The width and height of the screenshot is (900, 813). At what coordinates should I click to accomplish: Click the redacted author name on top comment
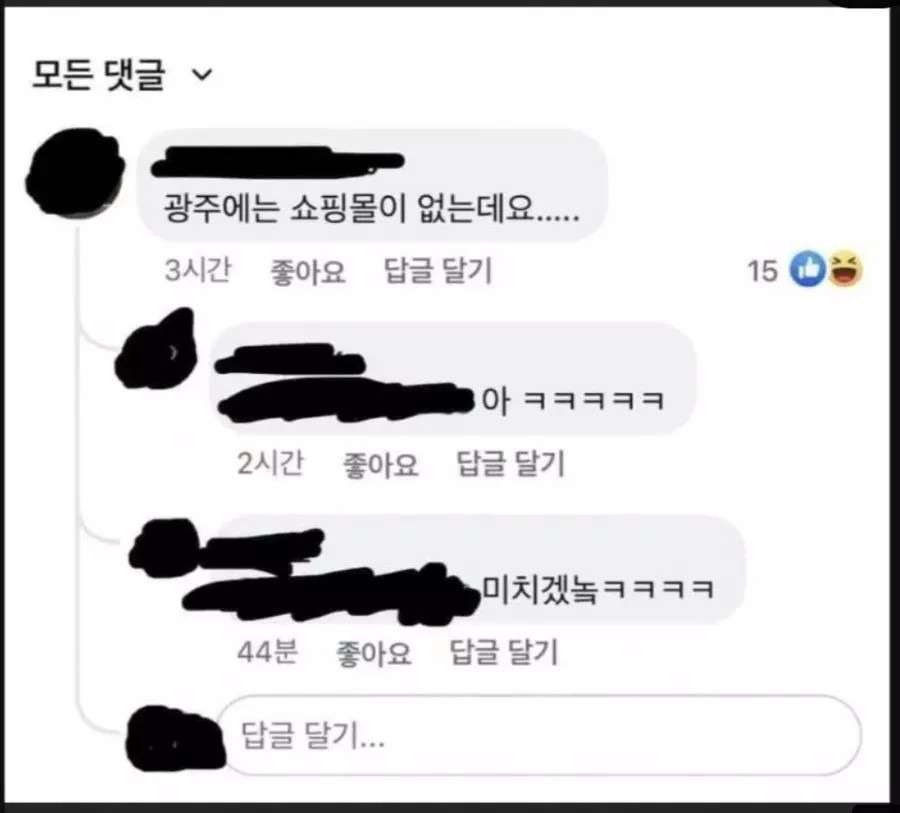click(x=278, y=162)
